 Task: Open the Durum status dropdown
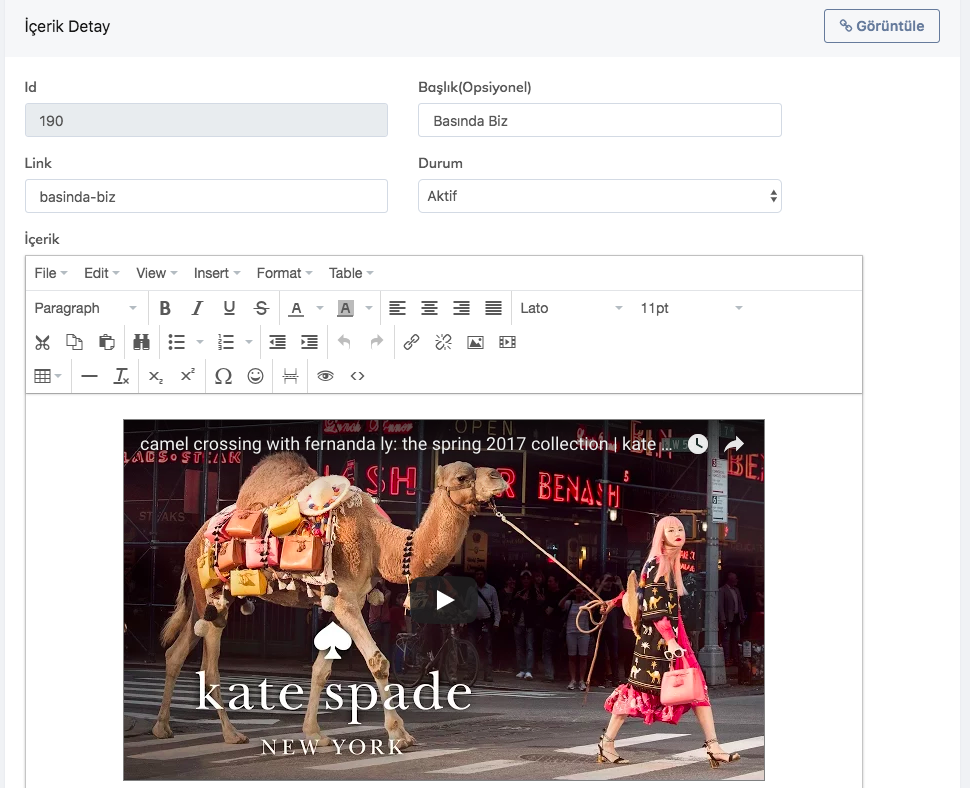(x=599, y=196)
